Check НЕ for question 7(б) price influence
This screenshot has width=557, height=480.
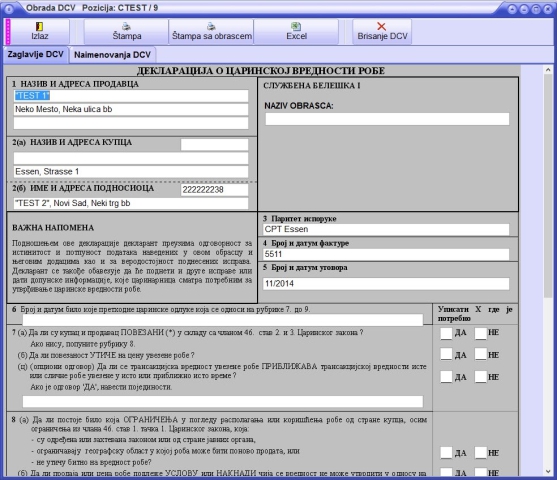(x=481, y=354)
